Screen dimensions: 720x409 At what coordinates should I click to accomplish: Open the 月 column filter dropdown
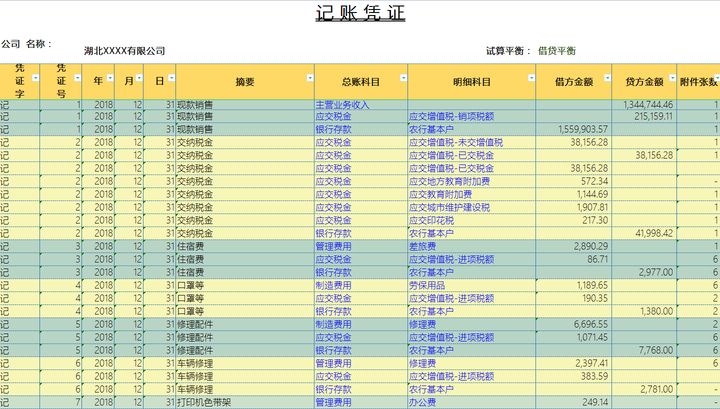(x=139, y=78)
